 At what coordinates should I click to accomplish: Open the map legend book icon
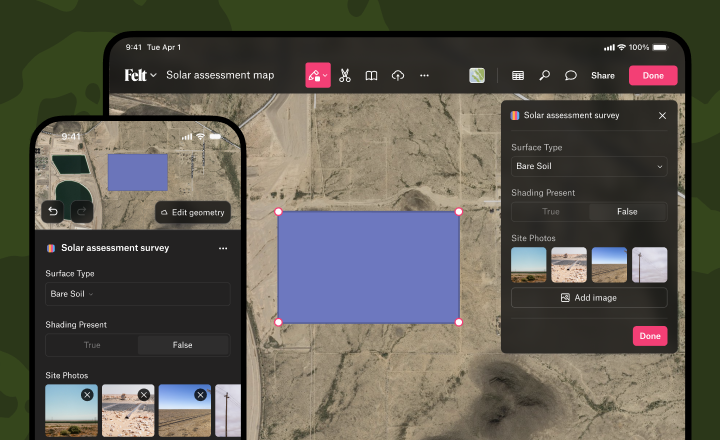click(371, 75)
